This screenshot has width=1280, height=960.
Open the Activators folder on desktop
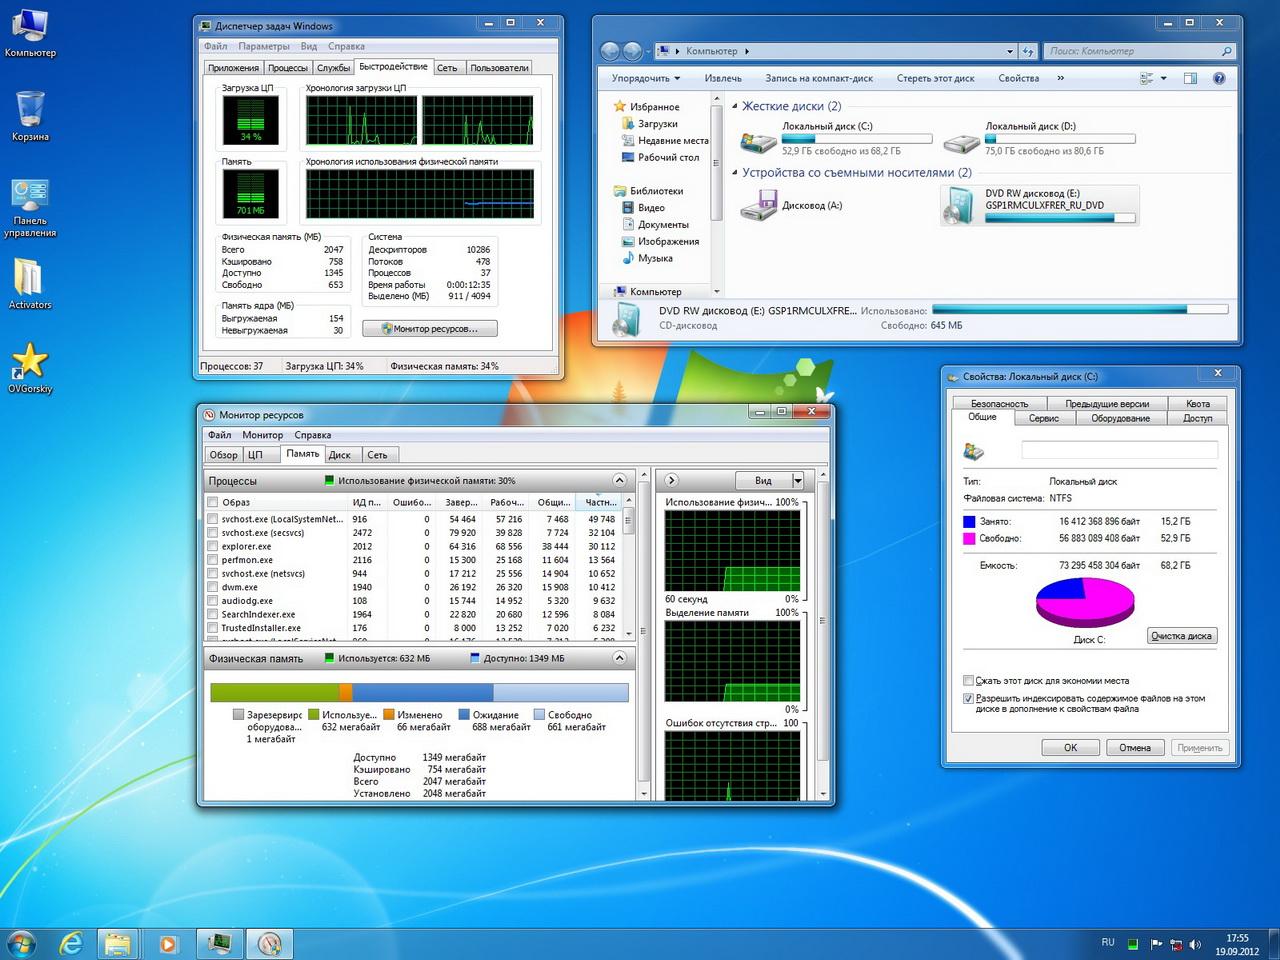coord(30,283)
